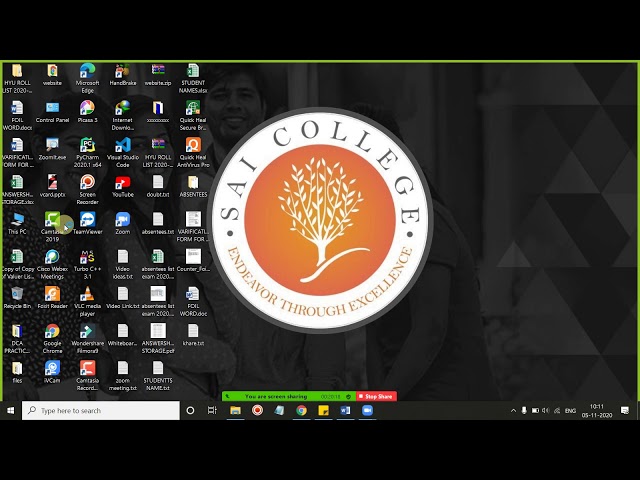This screenshot has width=640, height=480.
Task: Open volume control in system tray
Action: [x=546, y=411]
